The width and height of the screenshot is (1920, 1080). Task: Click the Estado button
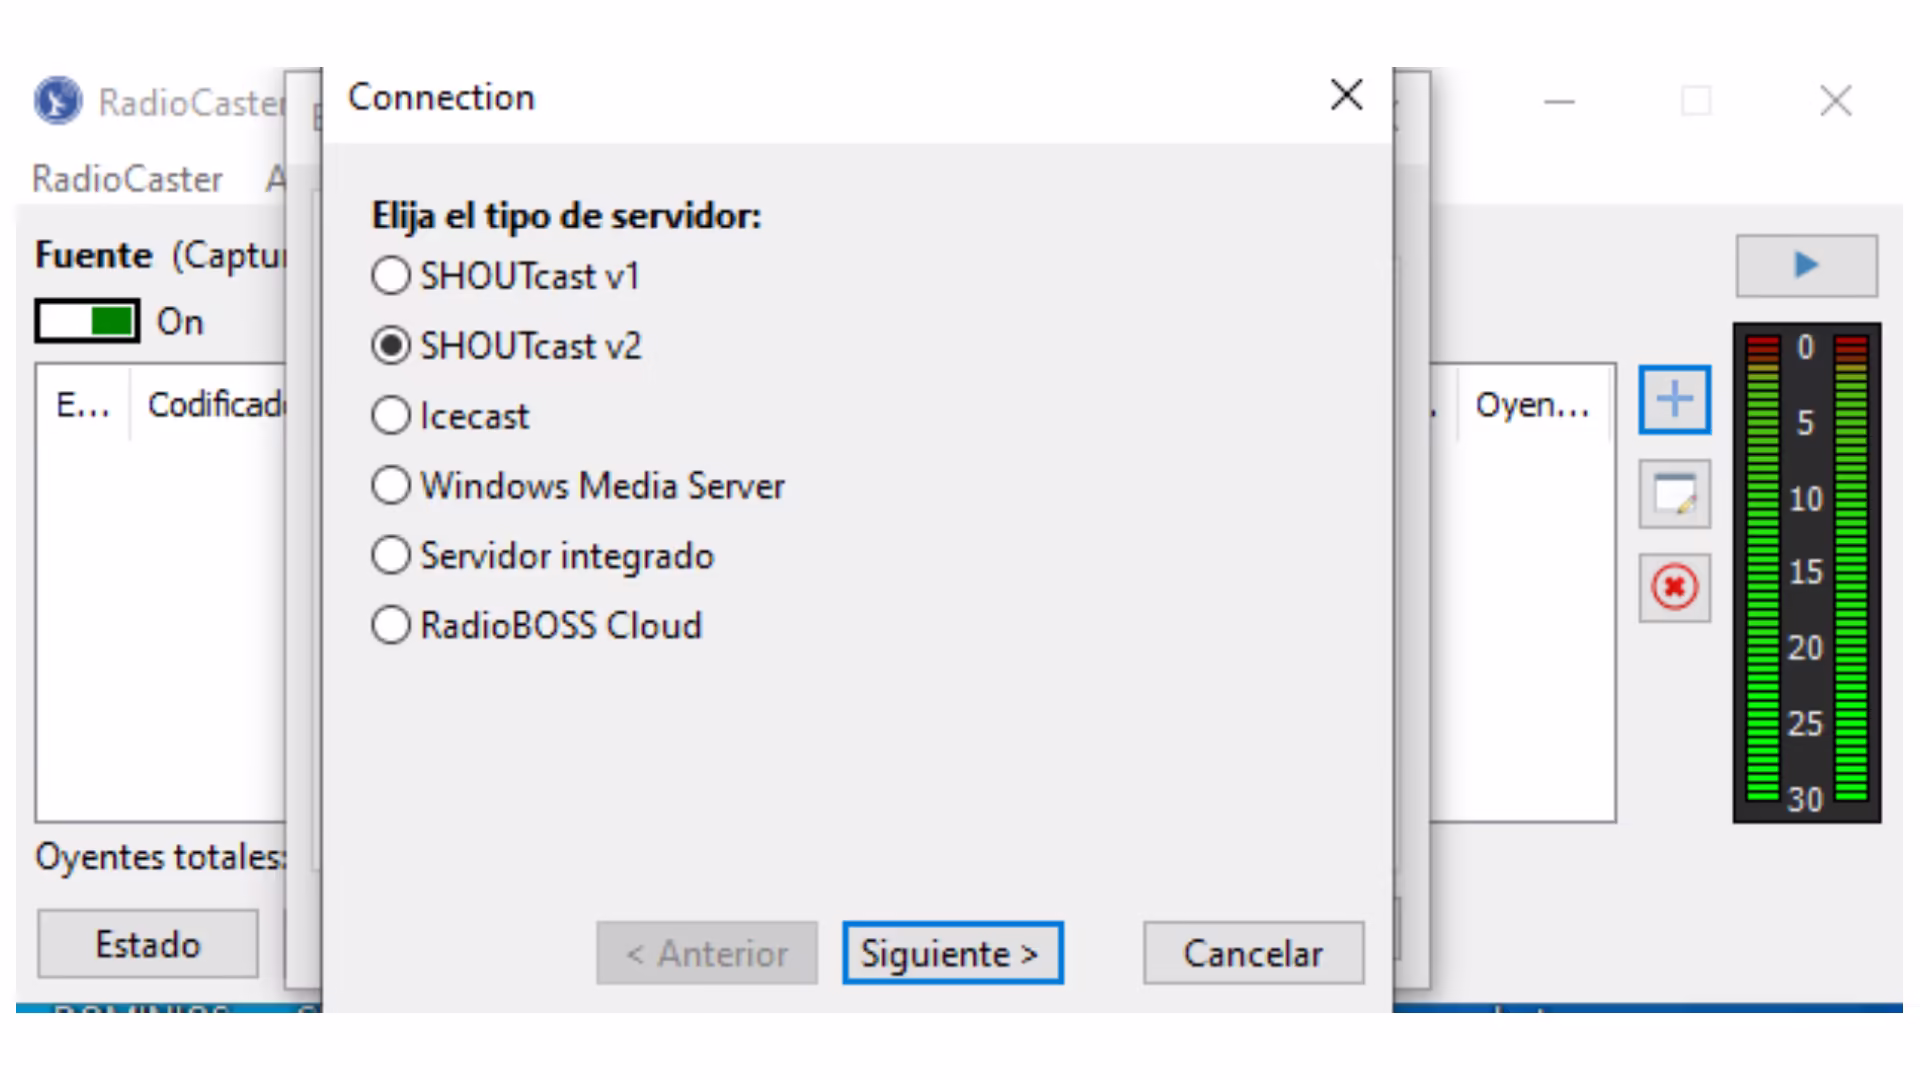pyautogui.click(x=147, y=944)
